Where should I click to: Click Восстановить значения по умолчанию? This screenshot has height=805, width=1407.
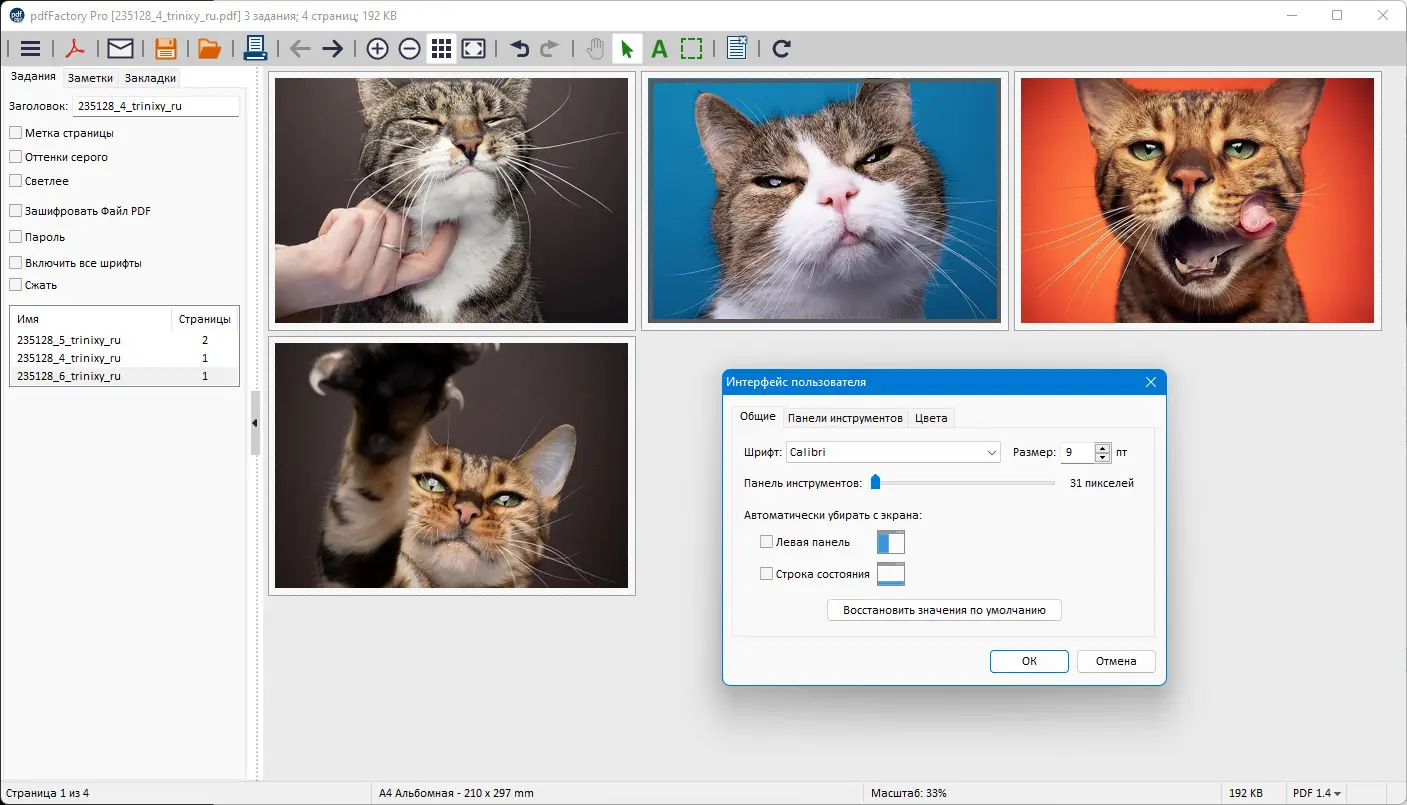coord(944,610)
